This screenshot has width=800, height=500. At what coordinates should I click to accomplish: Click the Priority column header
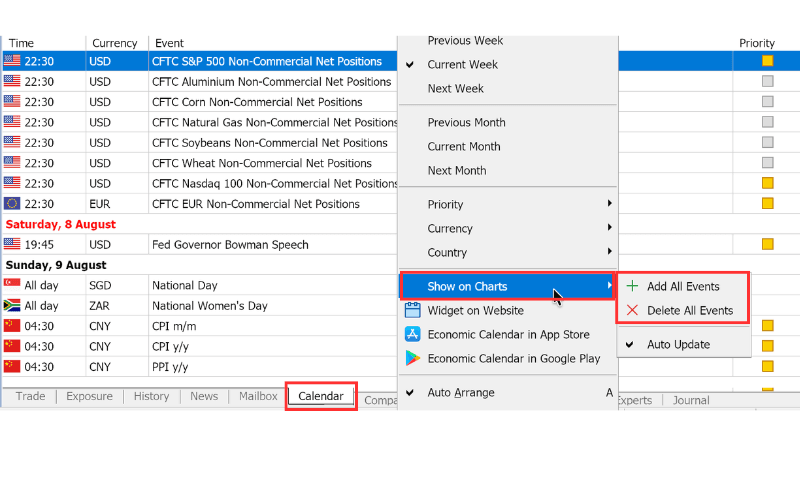[x=757, y=43]
